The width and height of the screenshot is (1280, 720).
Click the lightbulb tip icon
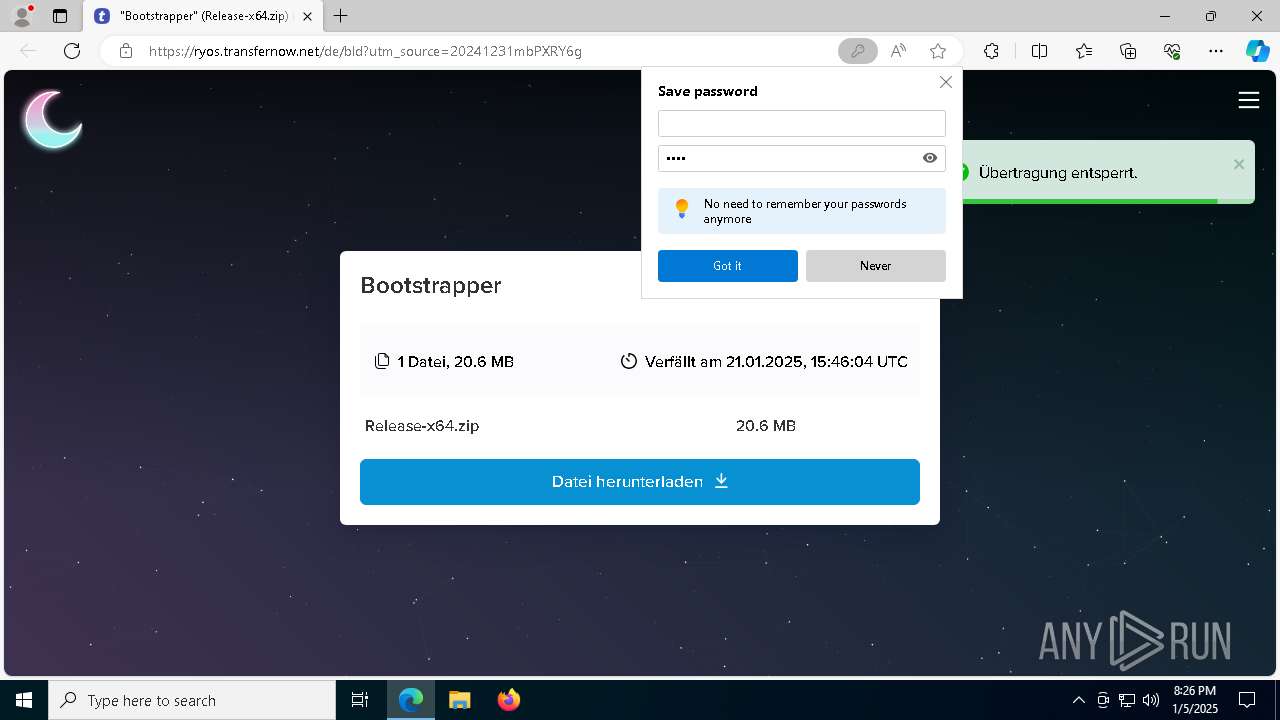[682, 208]
